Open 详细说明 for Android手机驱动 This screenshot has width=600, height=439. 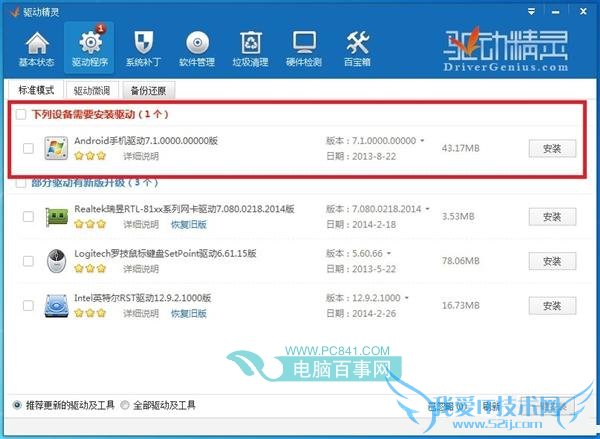(x=141, y=156)
